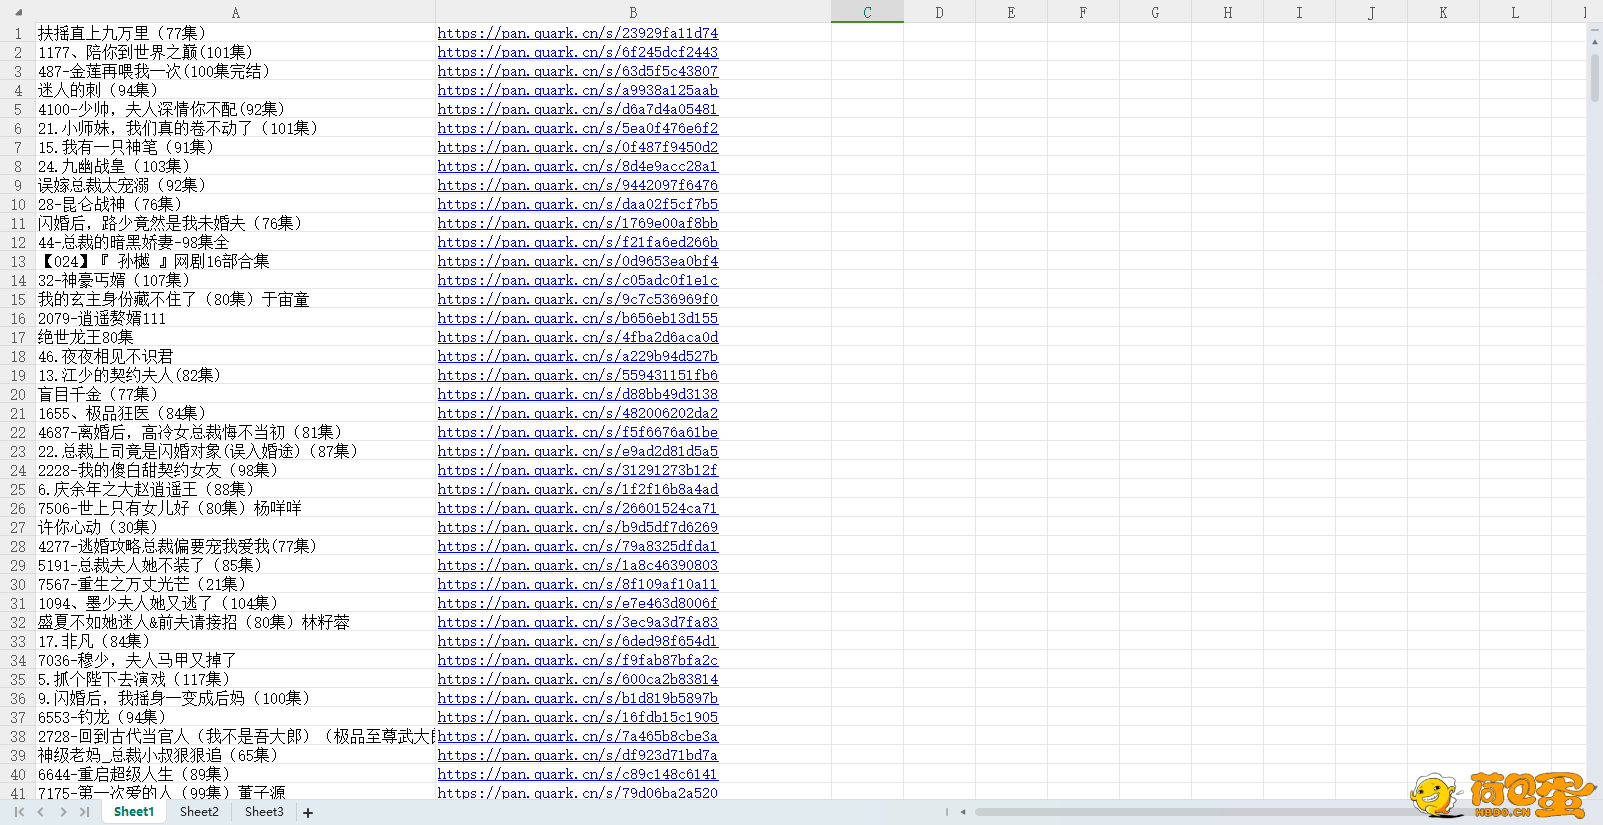Select row 20 header

point(18,394)
